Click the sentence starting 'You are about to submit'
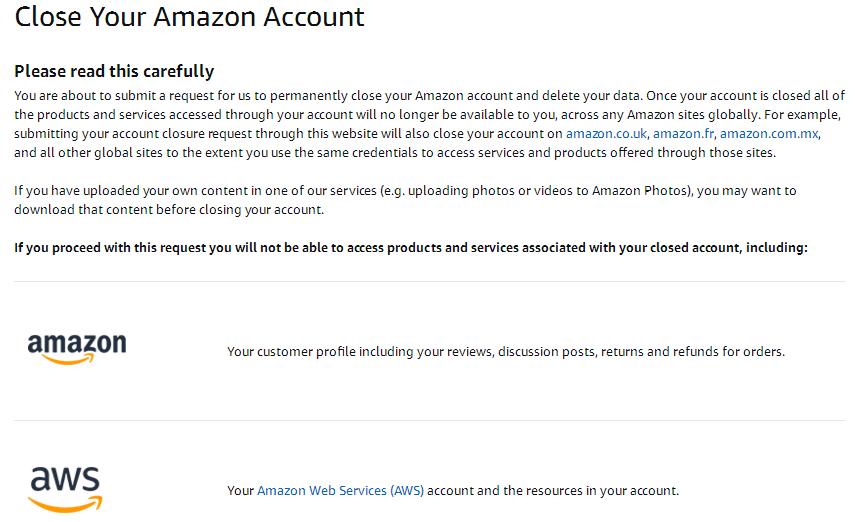Image resolution: width=855 pixels, height=522 pixels. (200, 95)
